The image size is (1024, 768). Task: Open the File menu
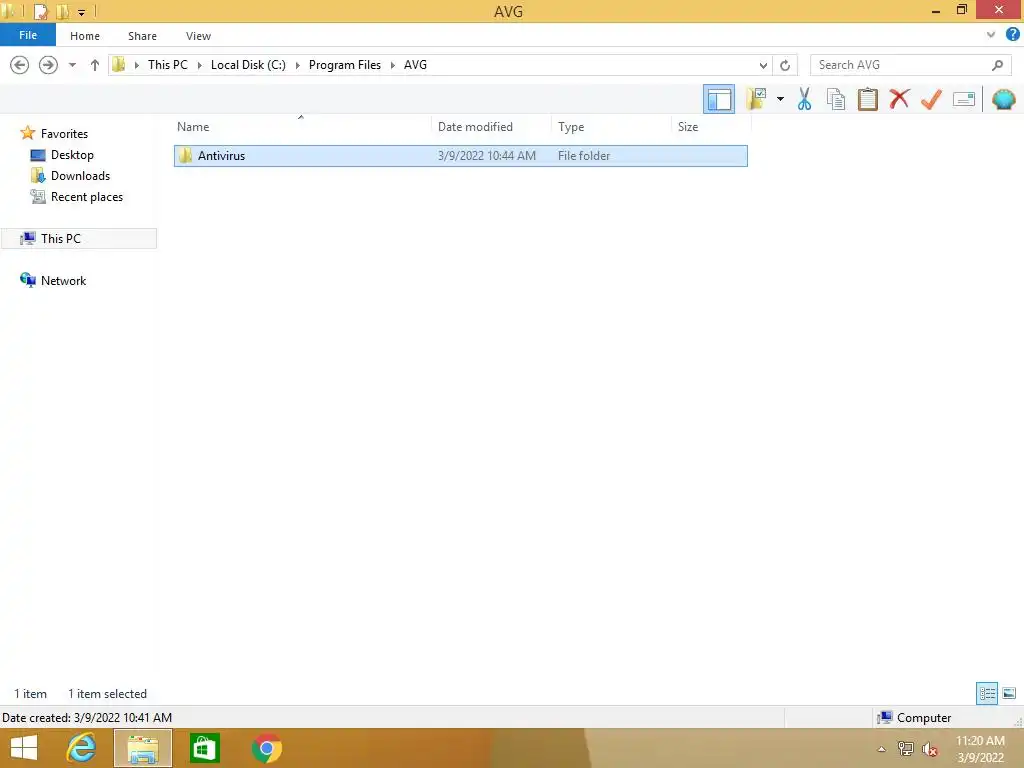click(x=28, y=35)
